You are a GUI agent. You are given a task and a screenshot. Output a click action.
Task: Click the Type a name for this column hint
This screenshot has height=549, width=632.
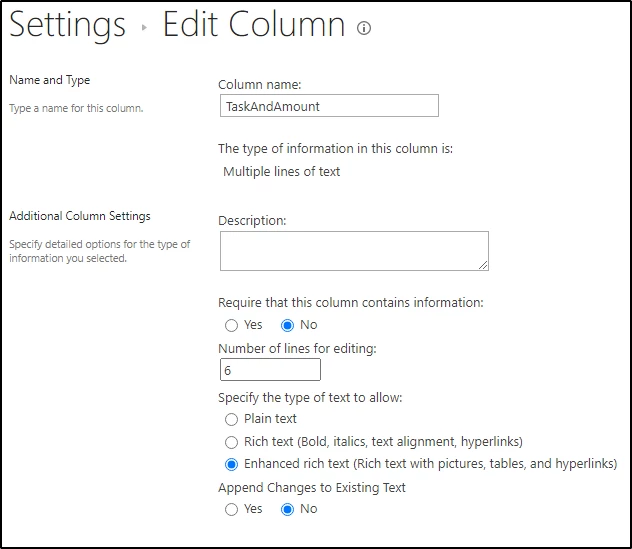(76, 108)
